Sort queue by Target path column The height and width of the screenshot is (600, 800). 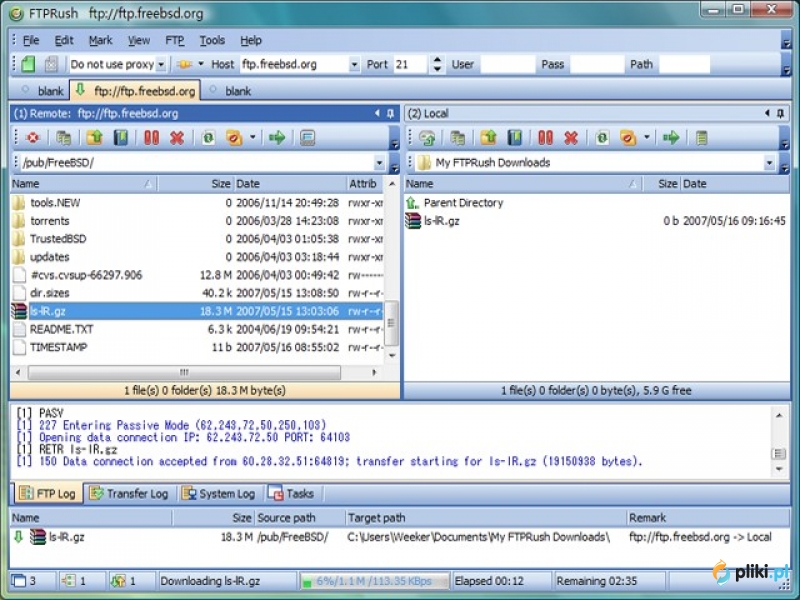click(485, 518)
